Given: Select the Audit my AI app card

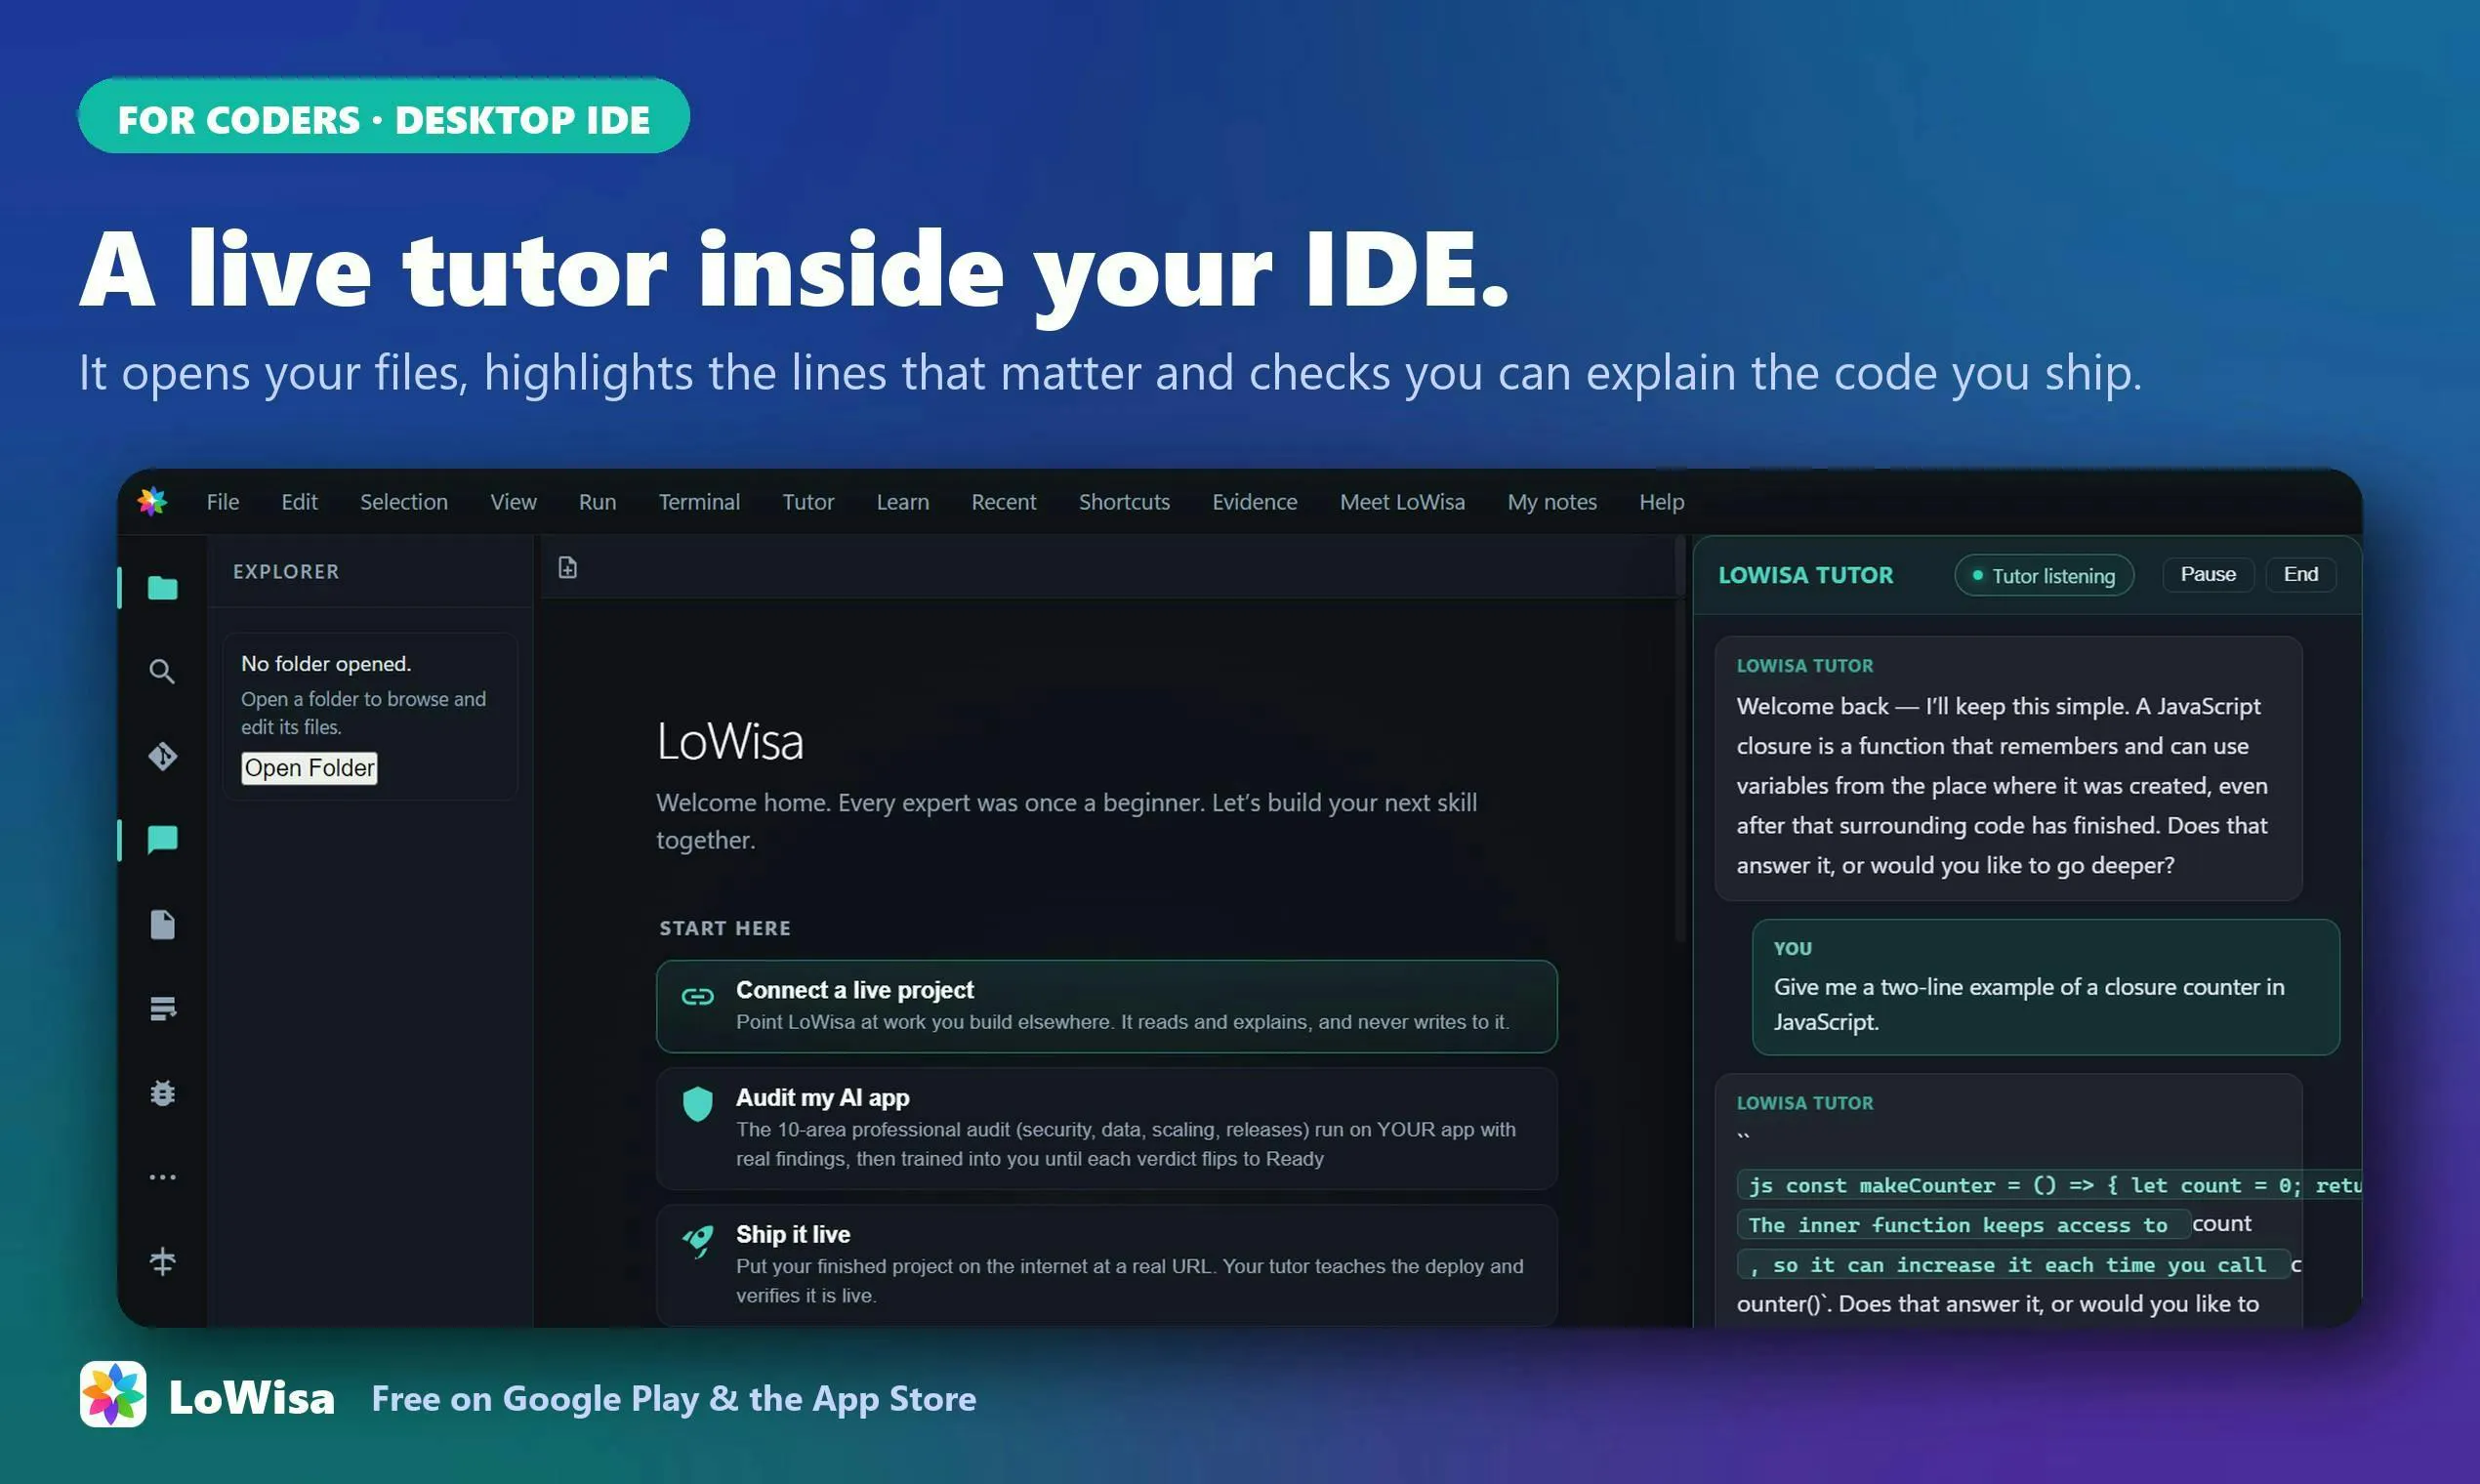Looking at the screenshot, I should pyautogui.click(x=1106, y=1128).
